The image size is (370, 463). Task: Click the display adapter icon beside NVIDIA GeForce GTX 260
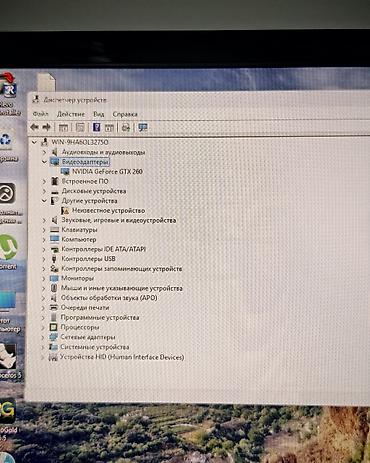tap(65, 171)
